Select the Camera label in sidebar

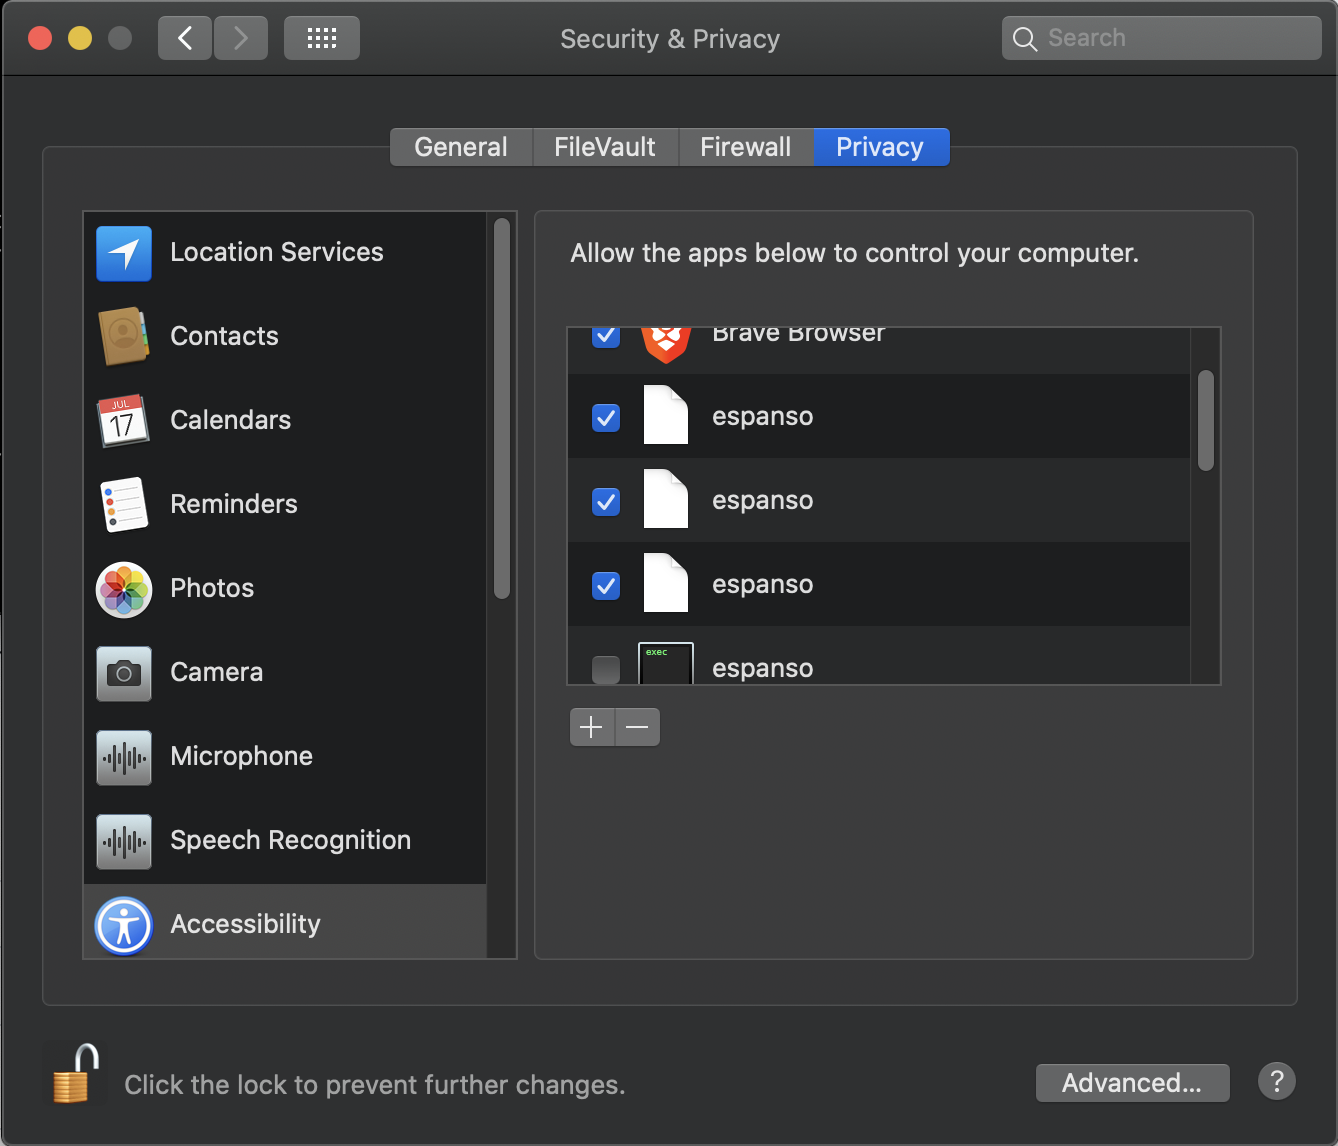coord(217,672)
